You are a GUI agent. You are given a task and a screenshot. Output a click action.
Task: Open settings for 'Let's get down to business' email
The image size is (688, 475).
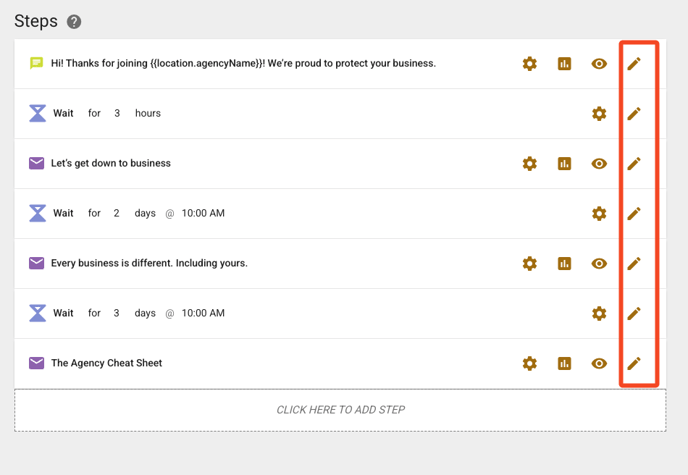(530, 164)
